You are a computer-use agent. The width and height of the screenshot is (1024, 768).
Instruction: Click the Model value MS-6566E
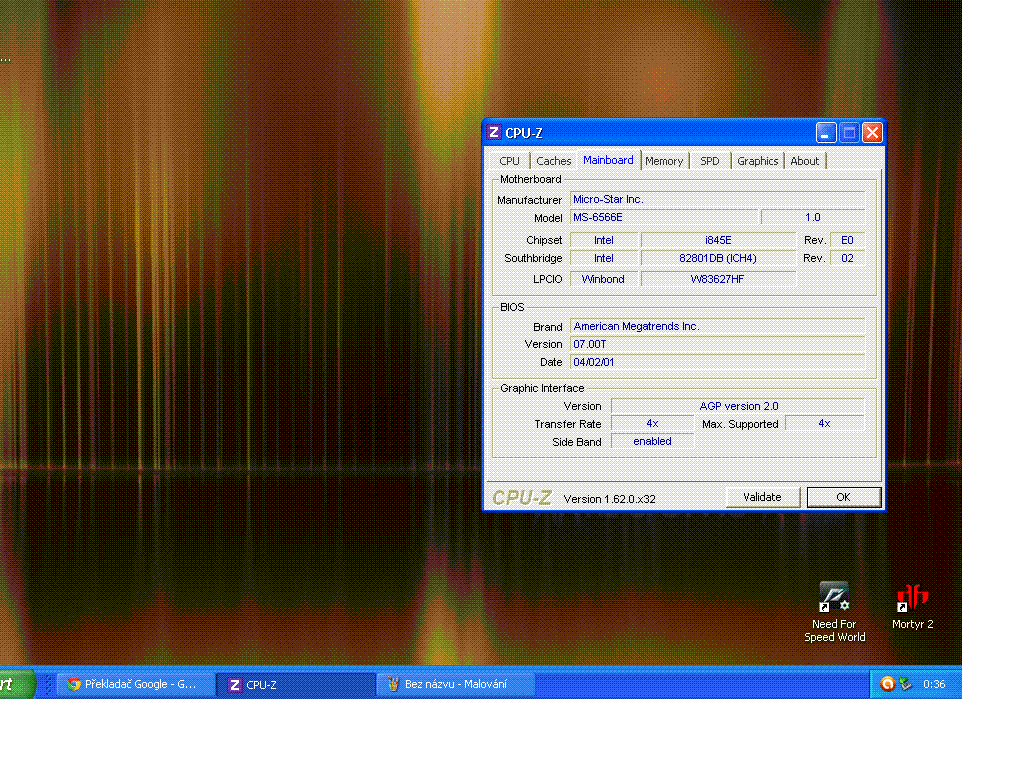(x=664, y=217)
